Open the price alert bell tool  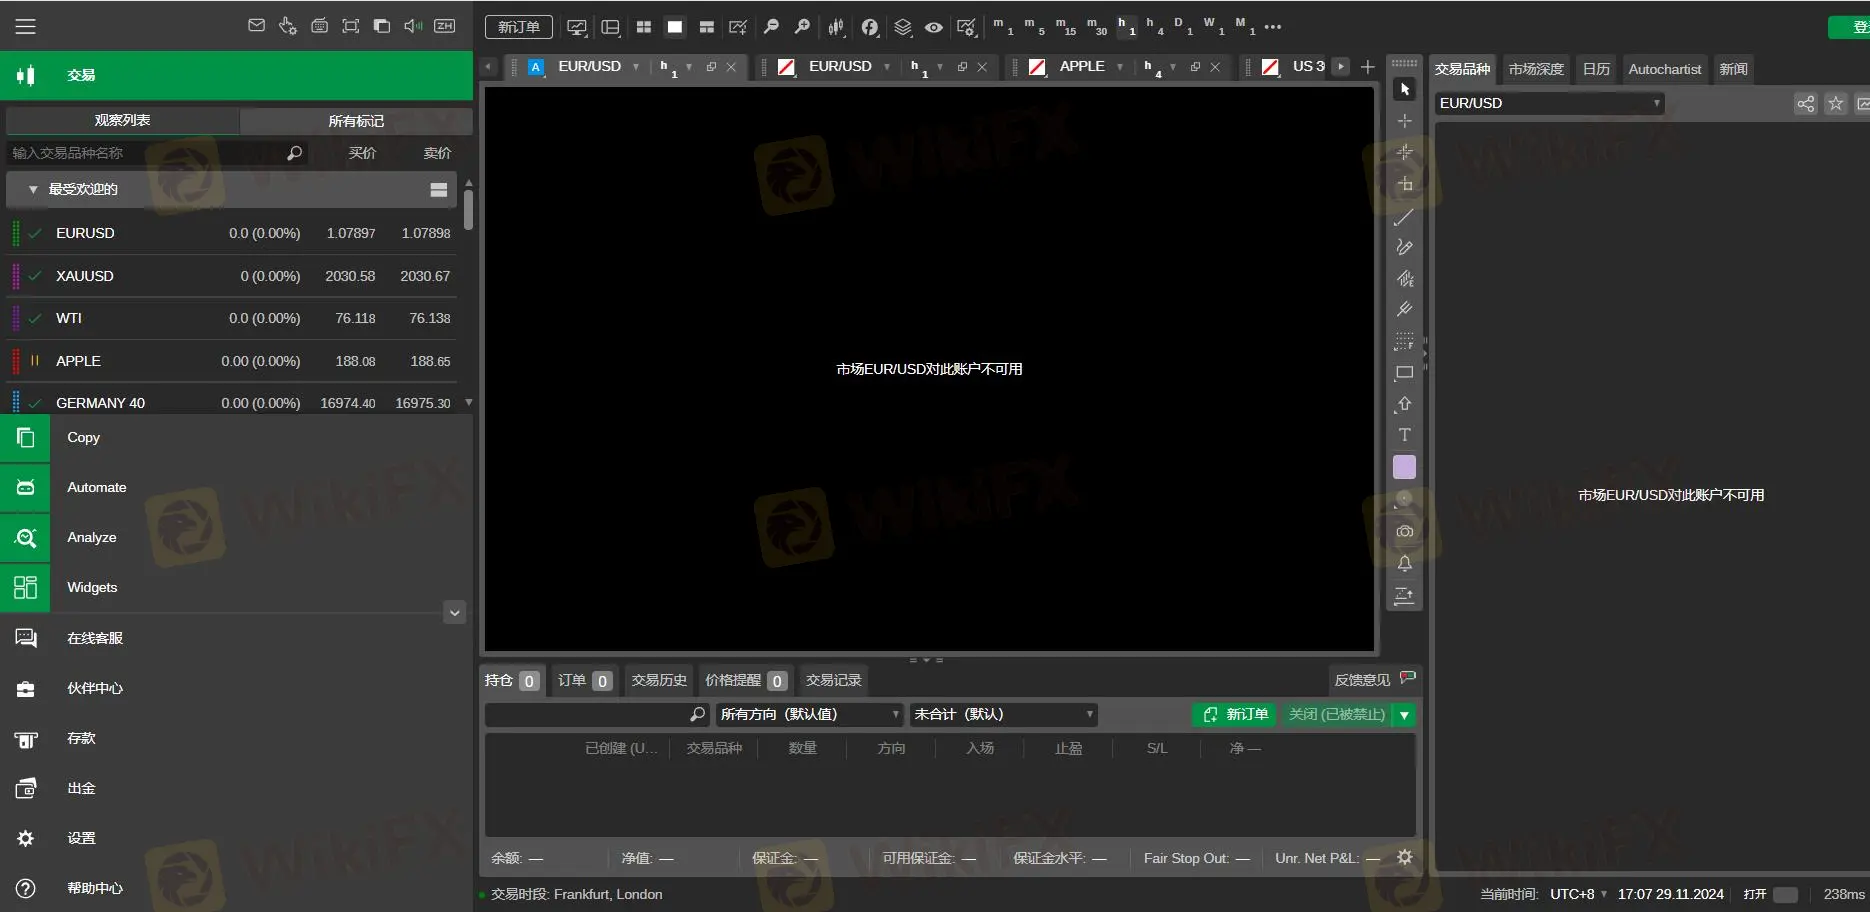point(1404,563)
